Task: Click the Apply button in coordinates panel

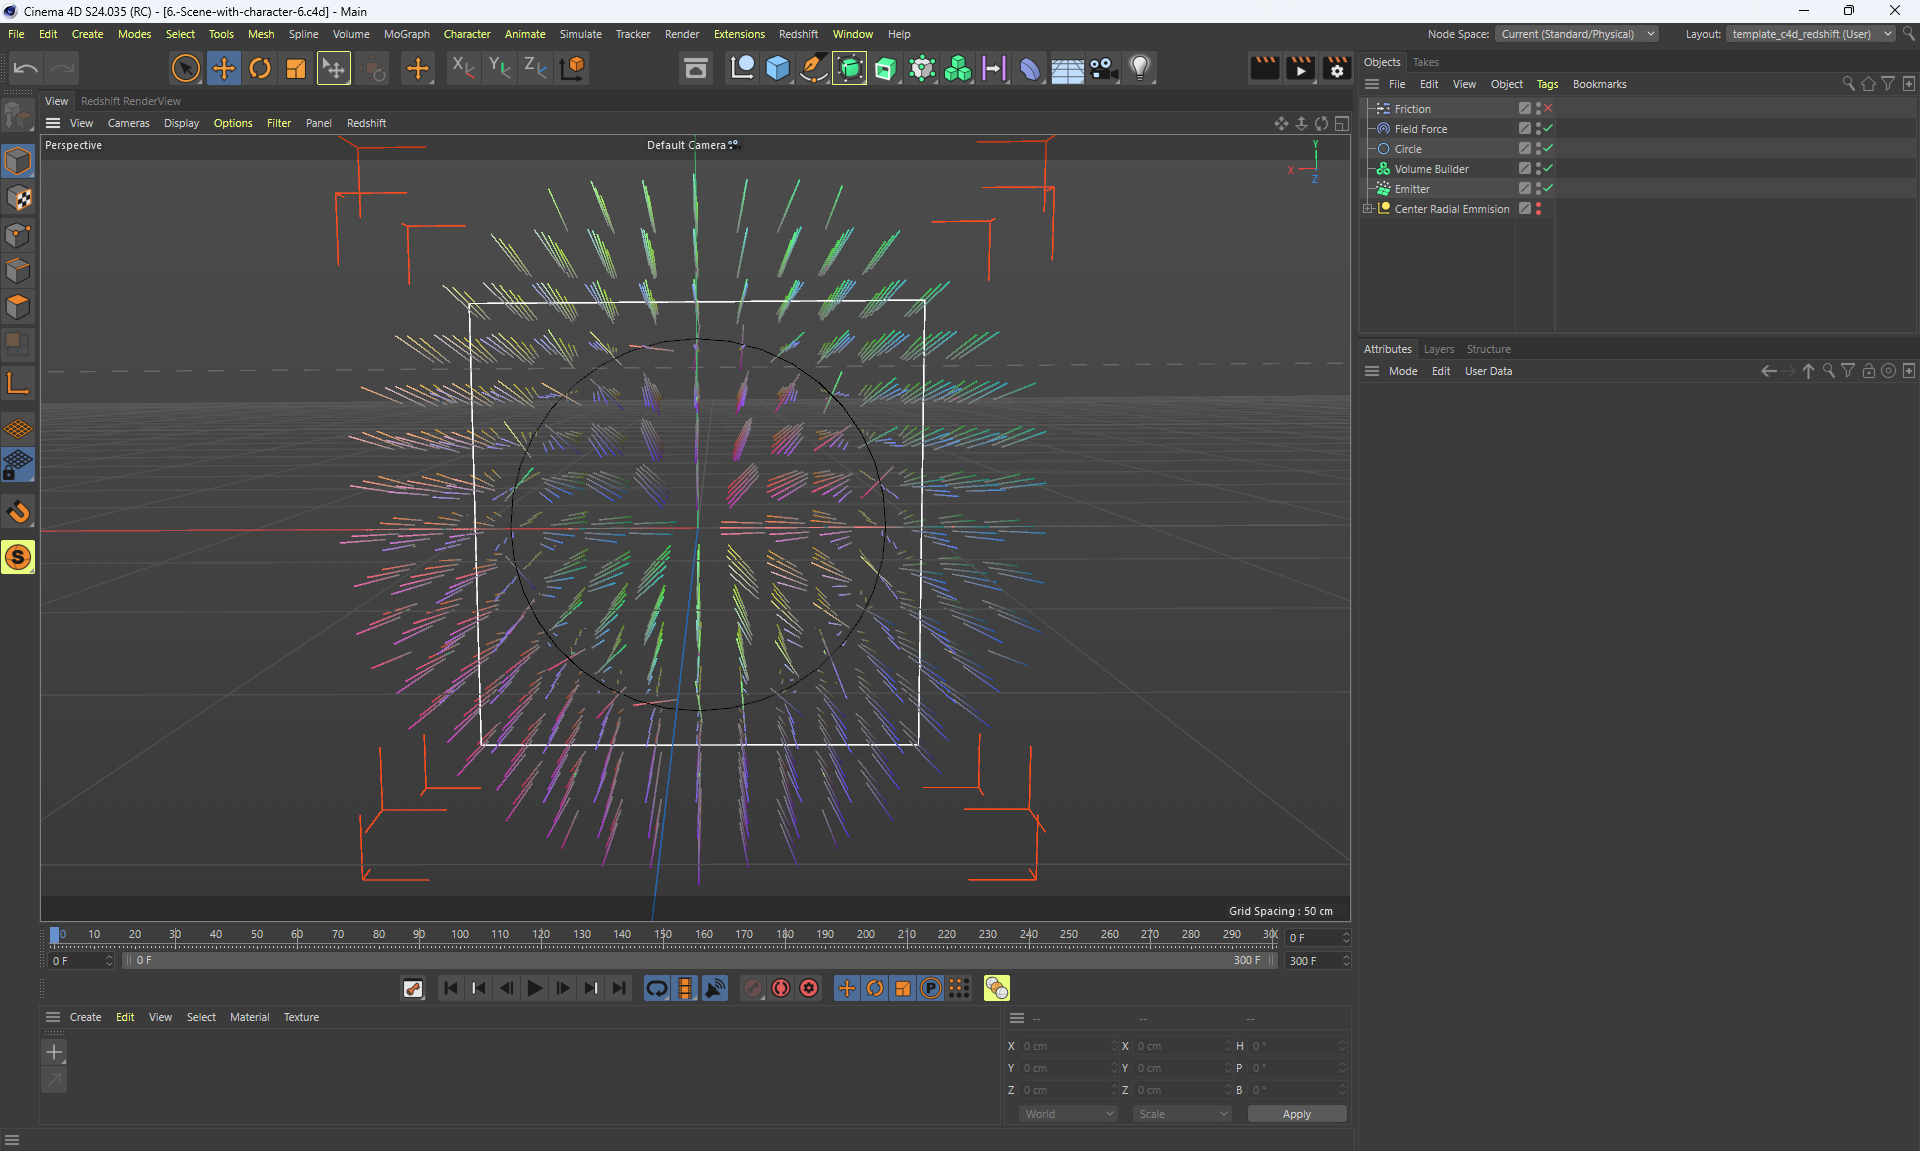Action: [1296, 1114]
